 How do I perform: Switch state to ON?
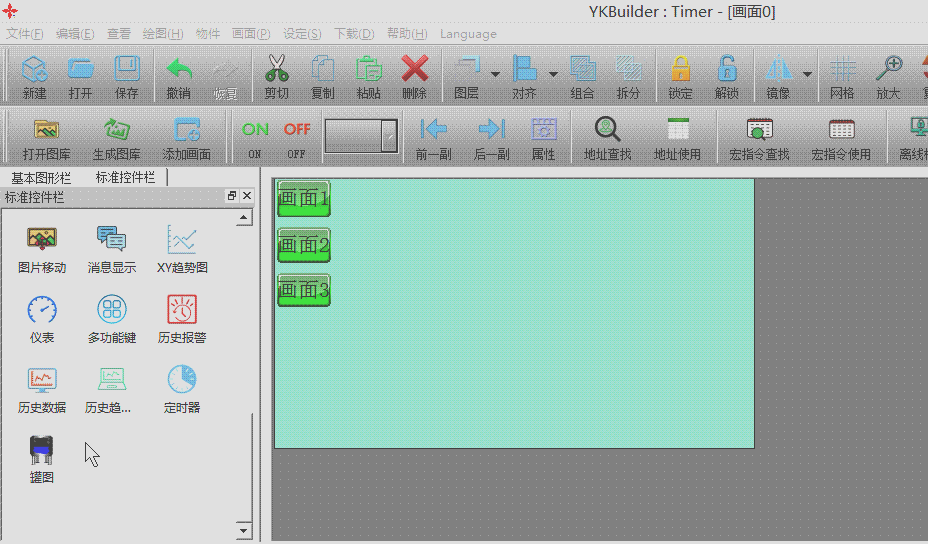click(x=255, y=136)
